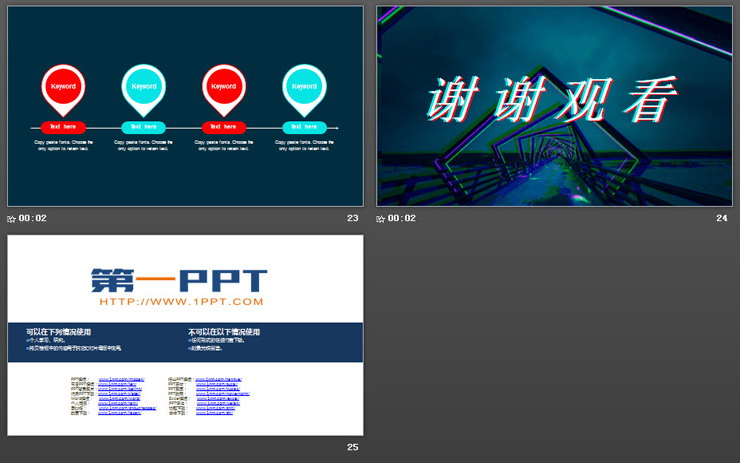The width and height of the screenshot is (740, 463).
Task: Click the second red Keyword pin icon
Action: click(223, 88)
